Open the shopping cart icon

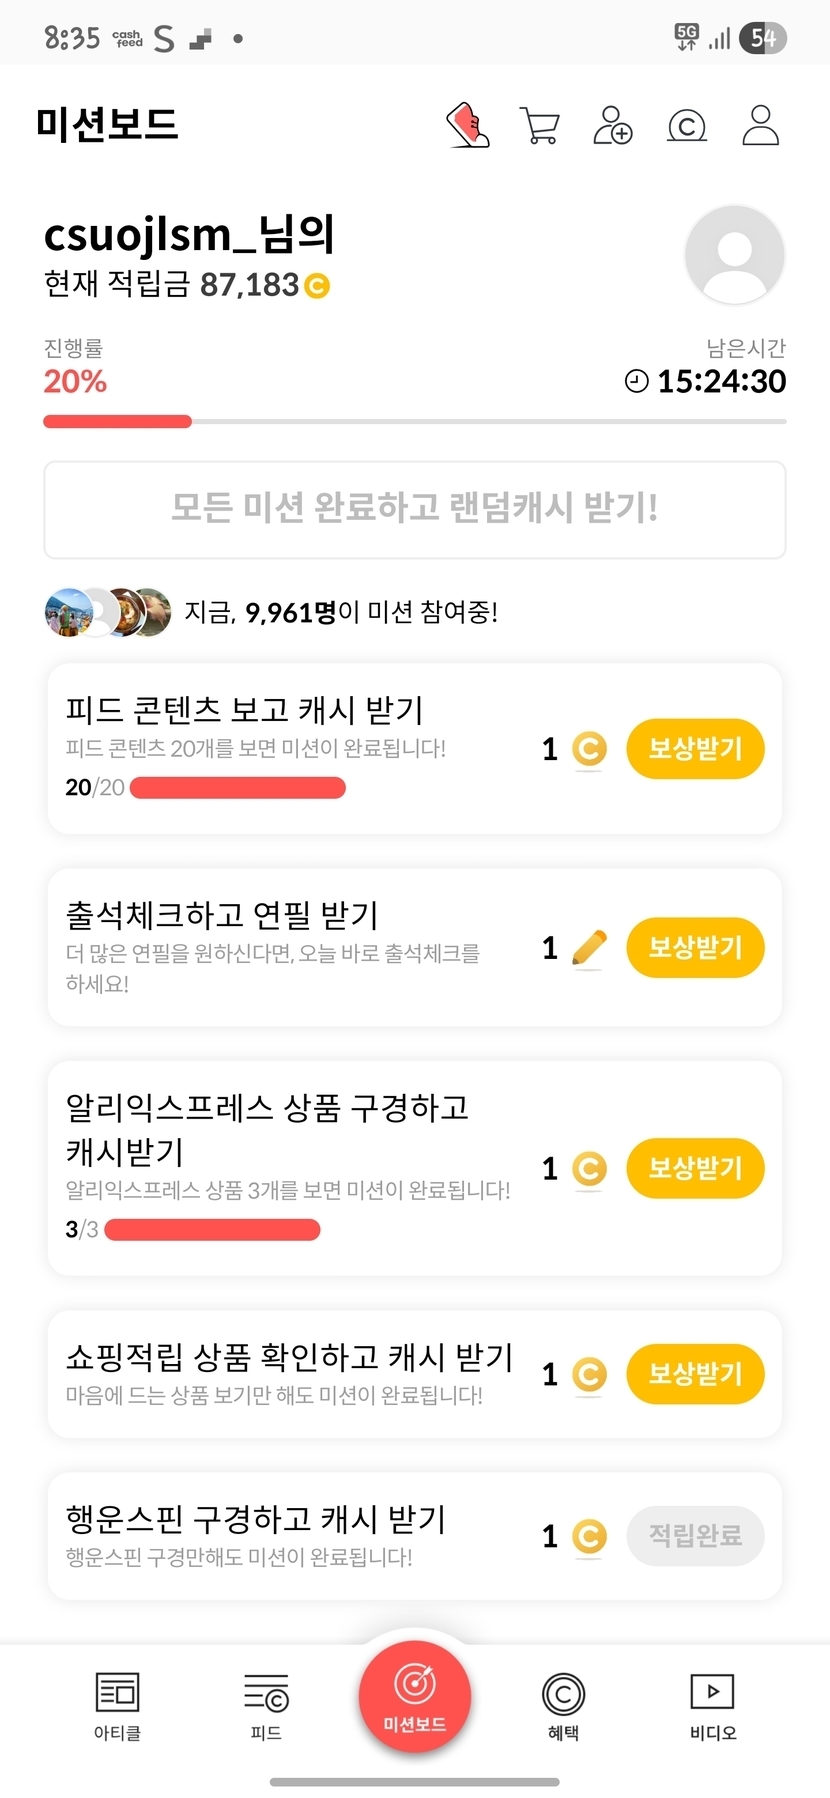pyautogui.click(x=540, y=126)
